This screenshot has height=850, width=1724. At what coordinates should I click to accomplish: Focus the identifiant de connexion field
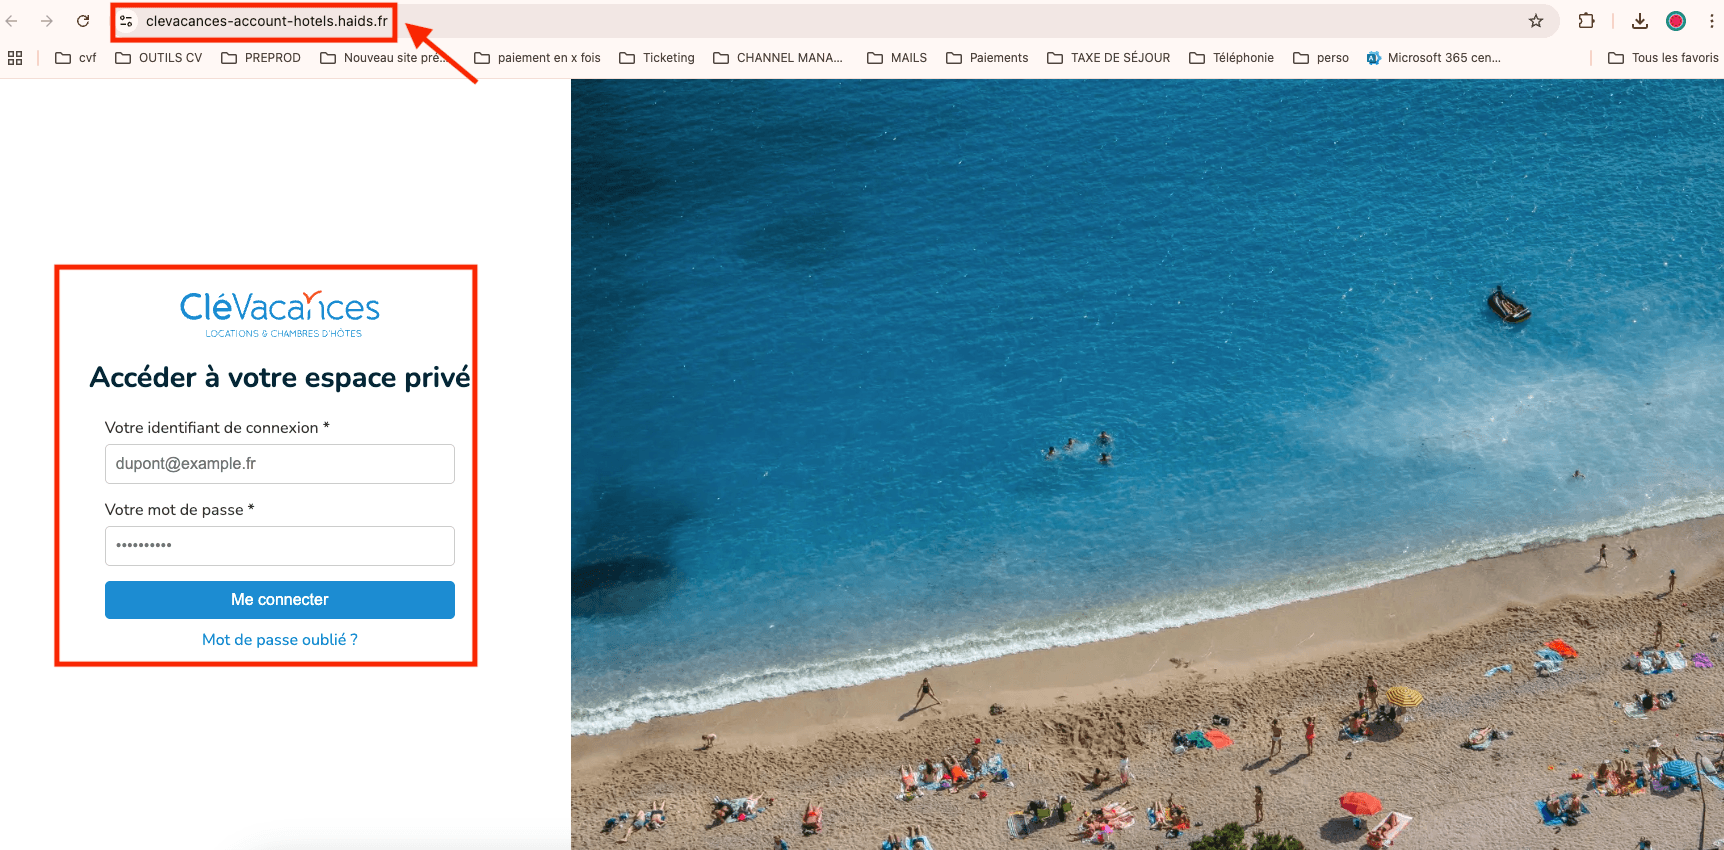tap(280, 464)
